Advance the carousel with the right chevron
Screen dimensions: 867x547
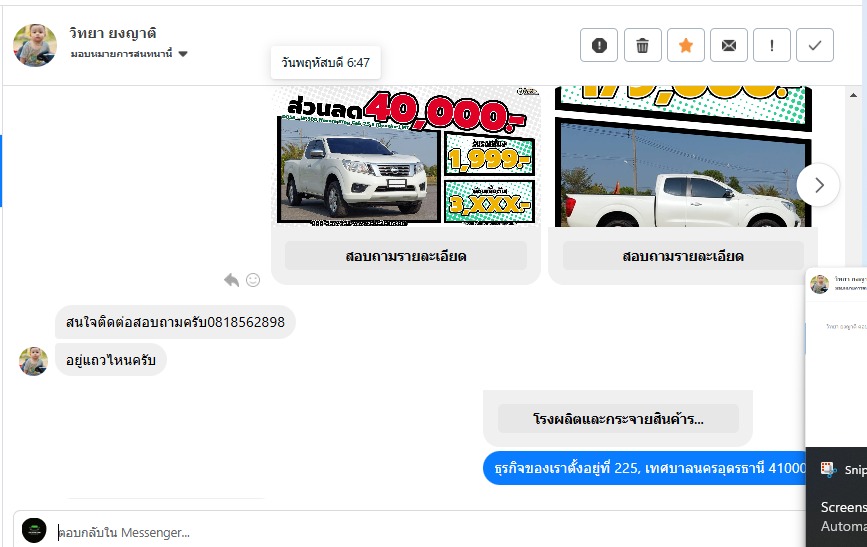pyautogui.click(x=818, y=185)
